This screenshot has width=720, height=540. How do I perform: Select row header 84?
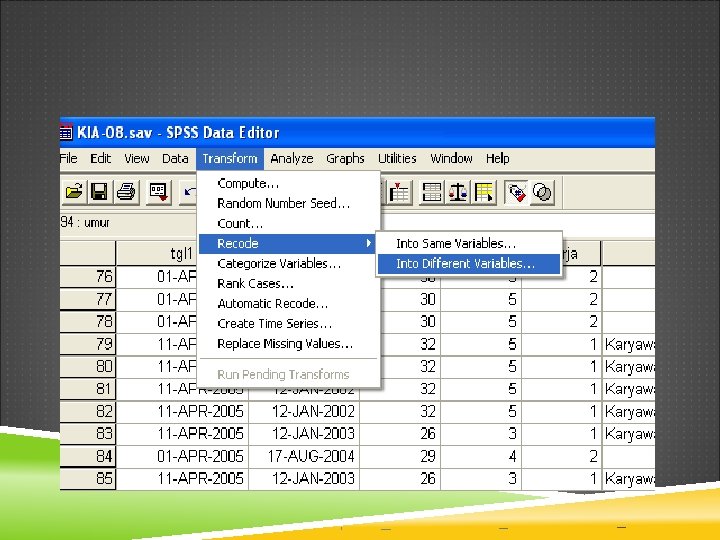(88, 456)
